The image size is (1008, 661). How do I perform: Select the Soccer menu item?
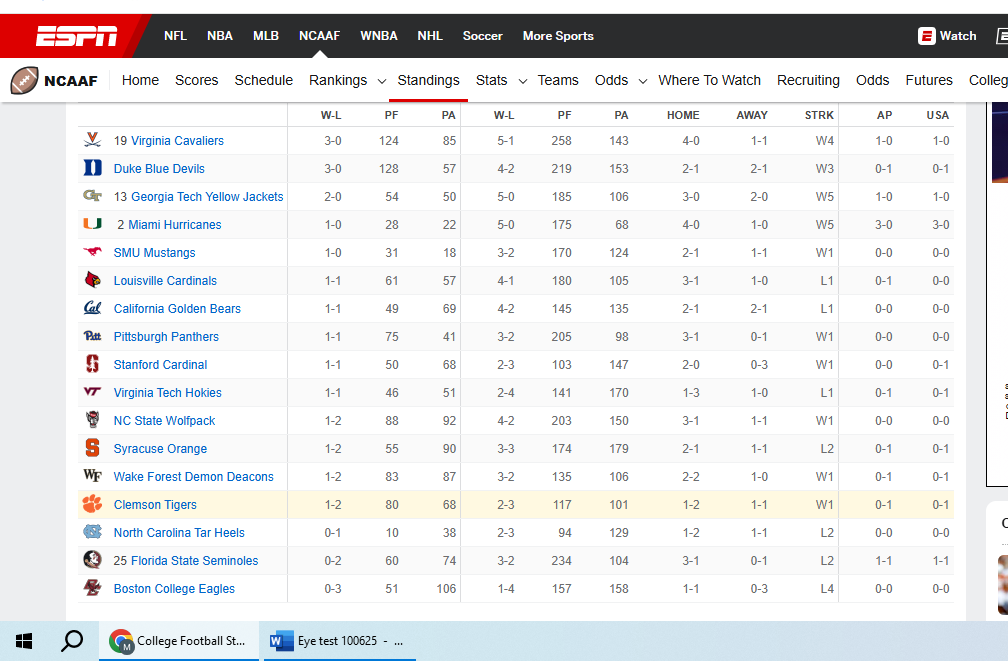pos(482,35)
